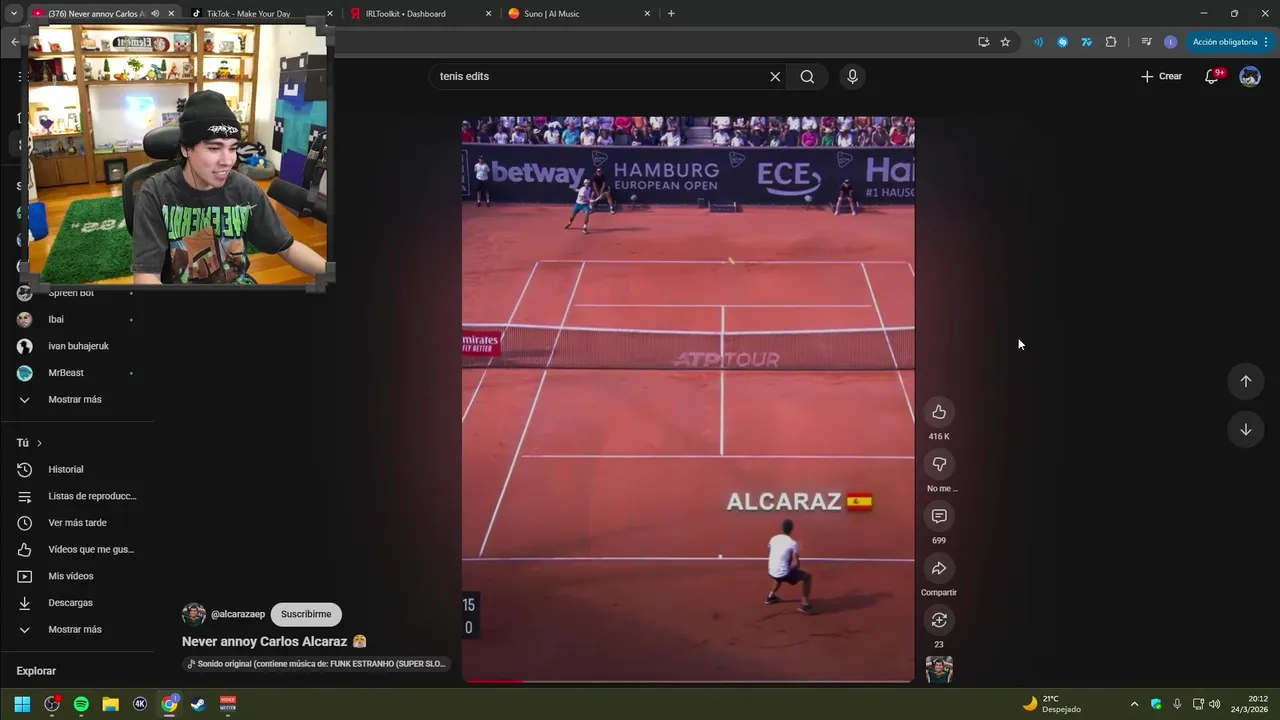Run the search with magnifier icon
The image size is (1280, 720).
(807, 76)
